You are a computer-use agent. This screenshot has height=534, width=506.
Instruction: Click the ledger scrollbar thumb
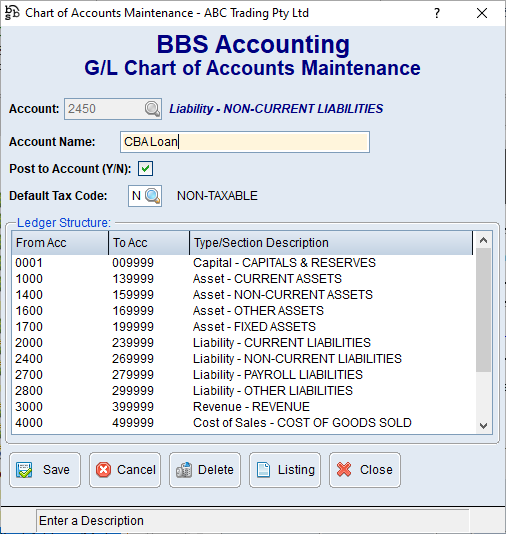click(483, 310)
